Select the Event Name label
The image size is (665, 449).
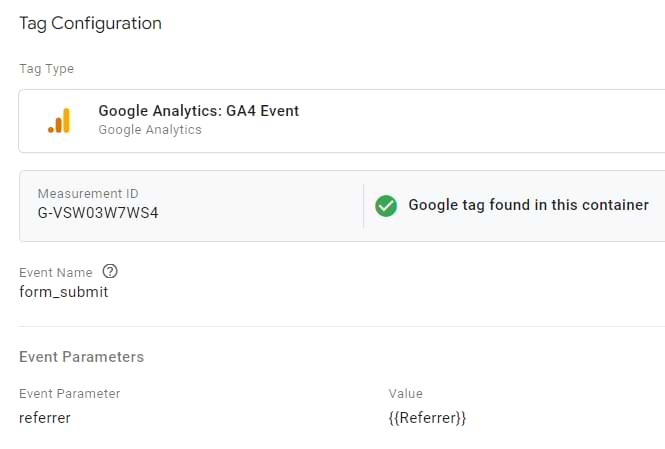[x=56, y=272]
